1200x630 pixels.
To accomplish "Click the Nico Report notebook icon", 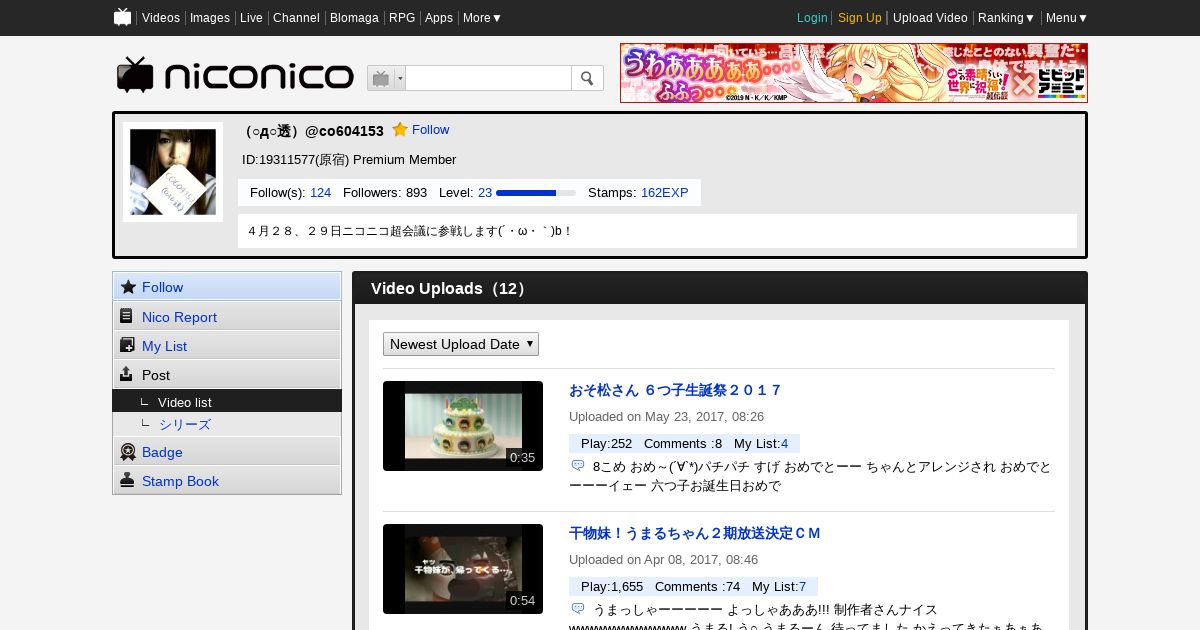I will (x=127, y=316).
